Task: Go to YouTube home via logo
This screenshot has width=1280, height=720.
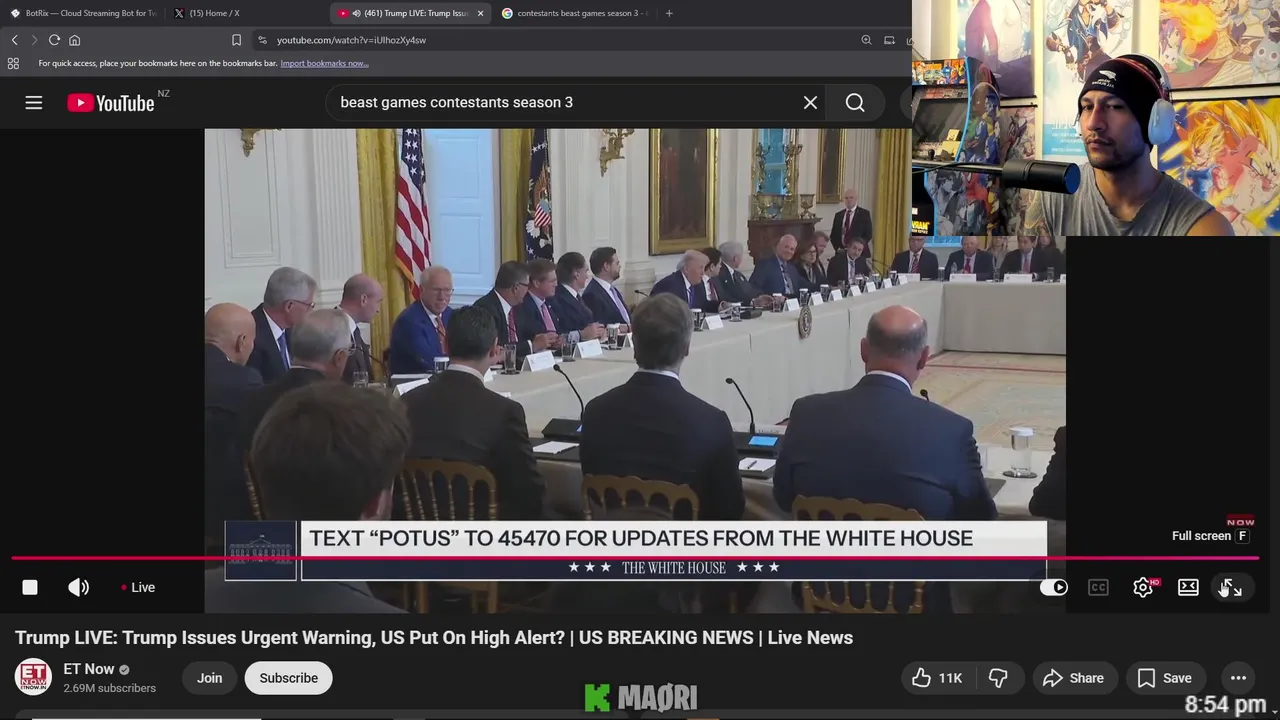Action: (x=111, y=103)
